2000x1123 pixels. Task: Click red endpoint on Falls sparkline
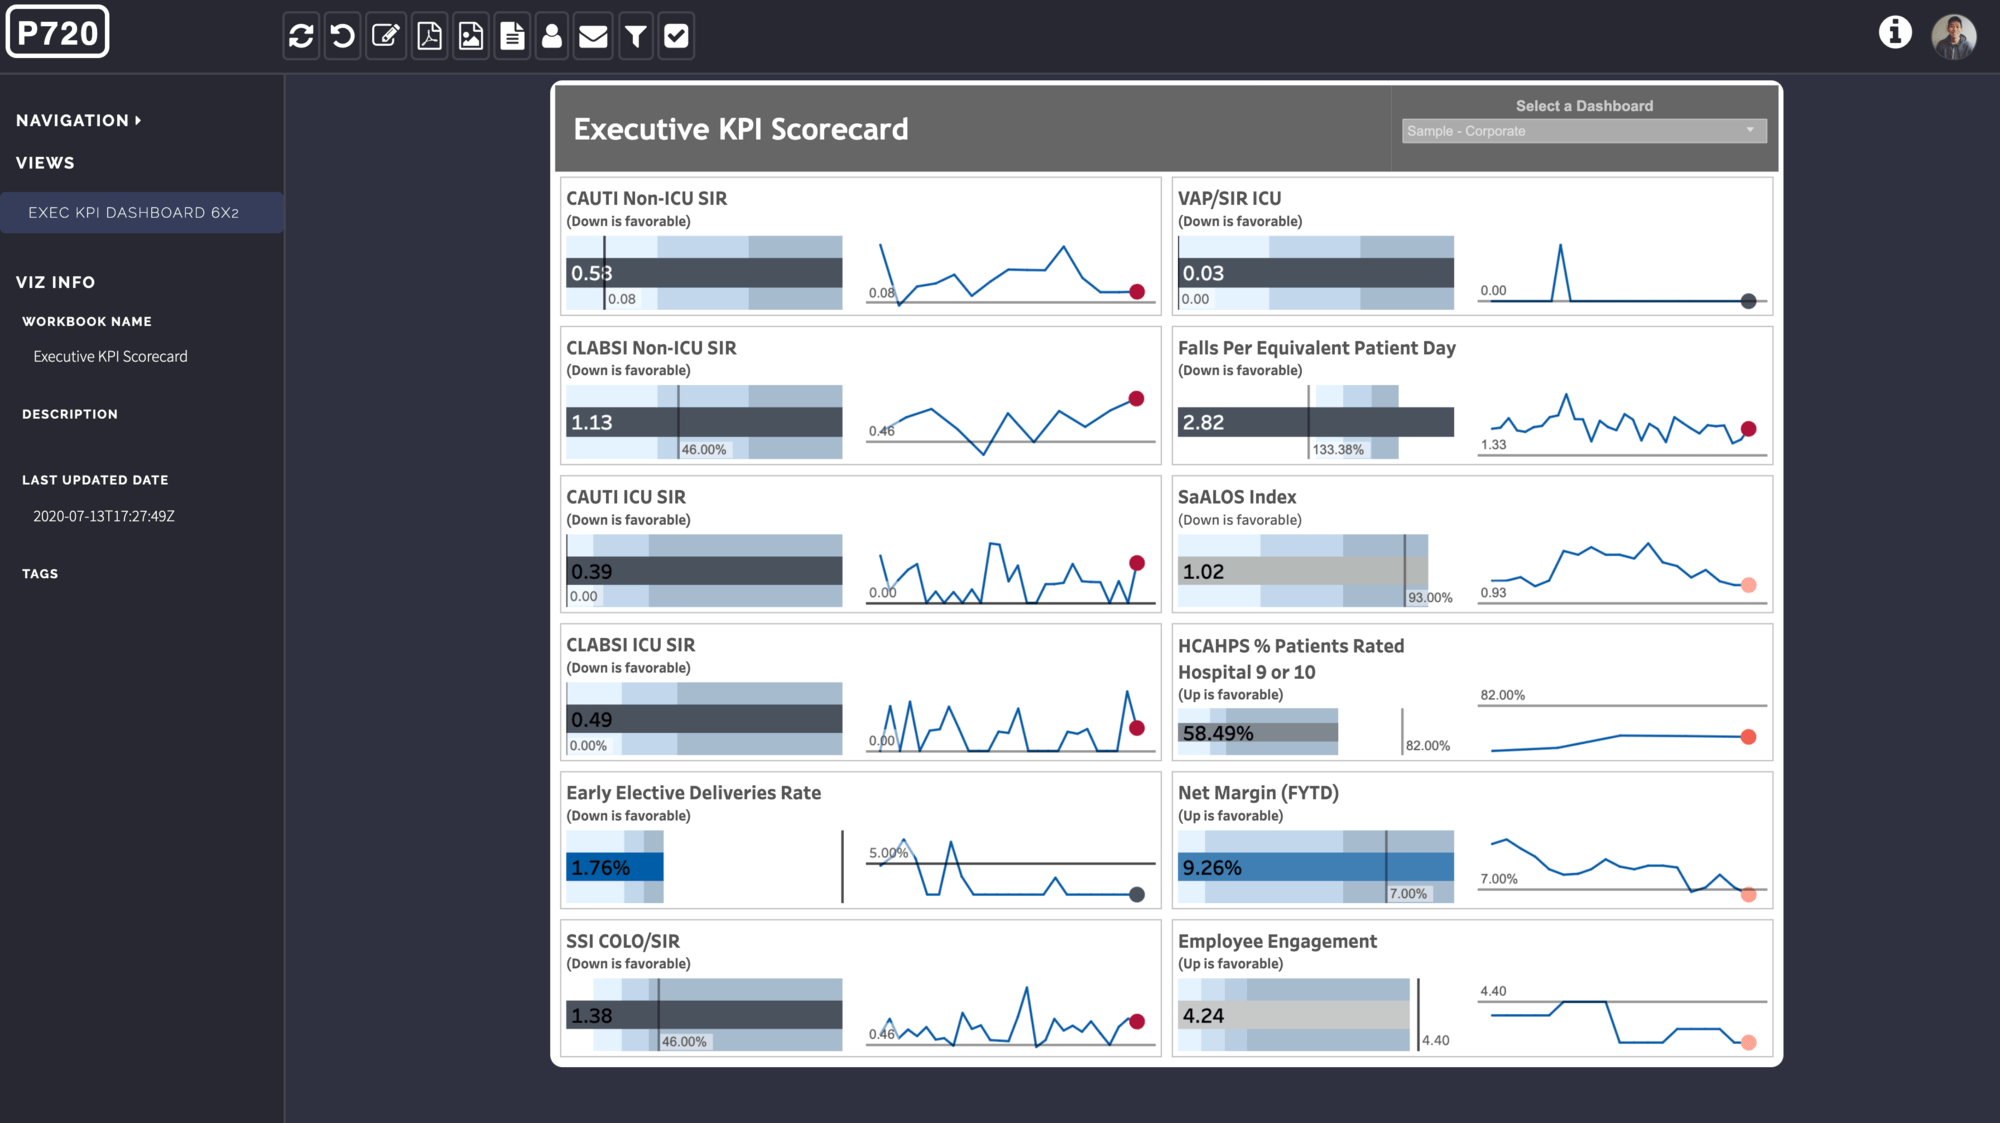point(1748,429)
